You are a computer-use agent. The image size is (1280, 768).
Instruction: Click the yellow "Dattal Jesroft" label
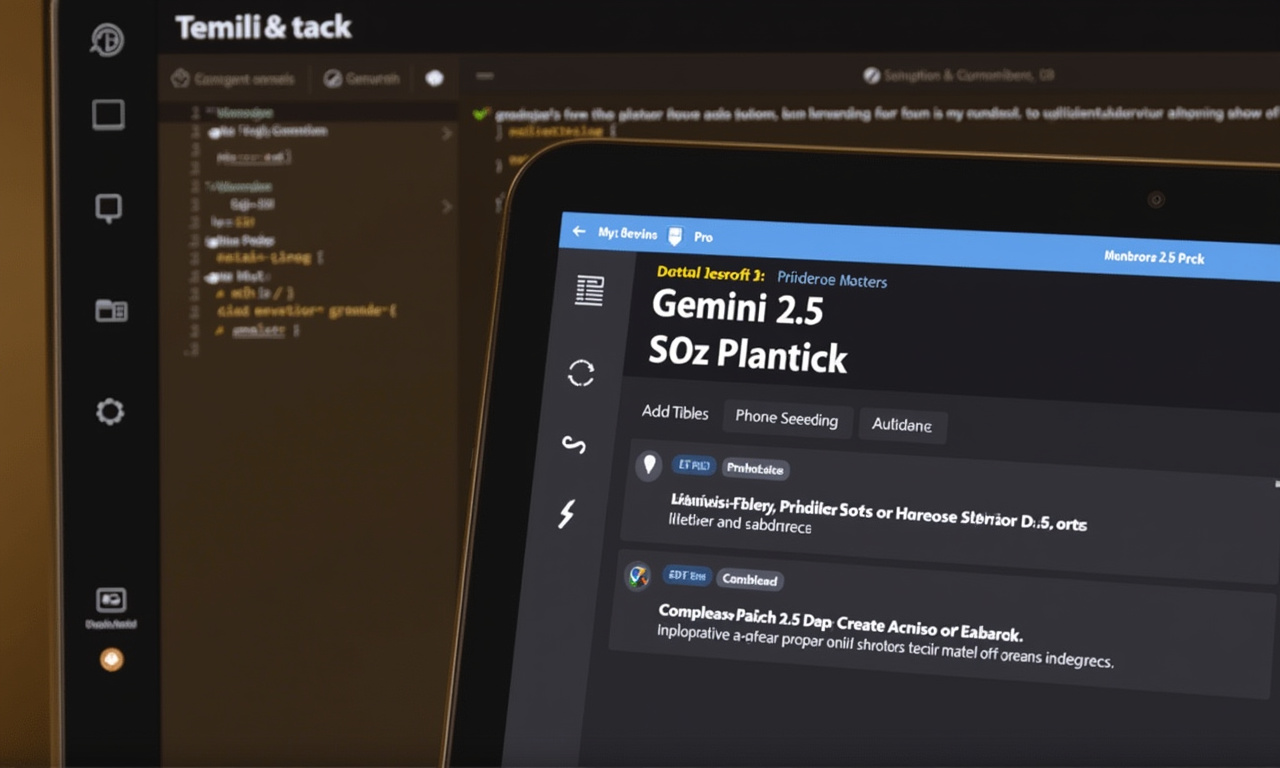point(711,273)
